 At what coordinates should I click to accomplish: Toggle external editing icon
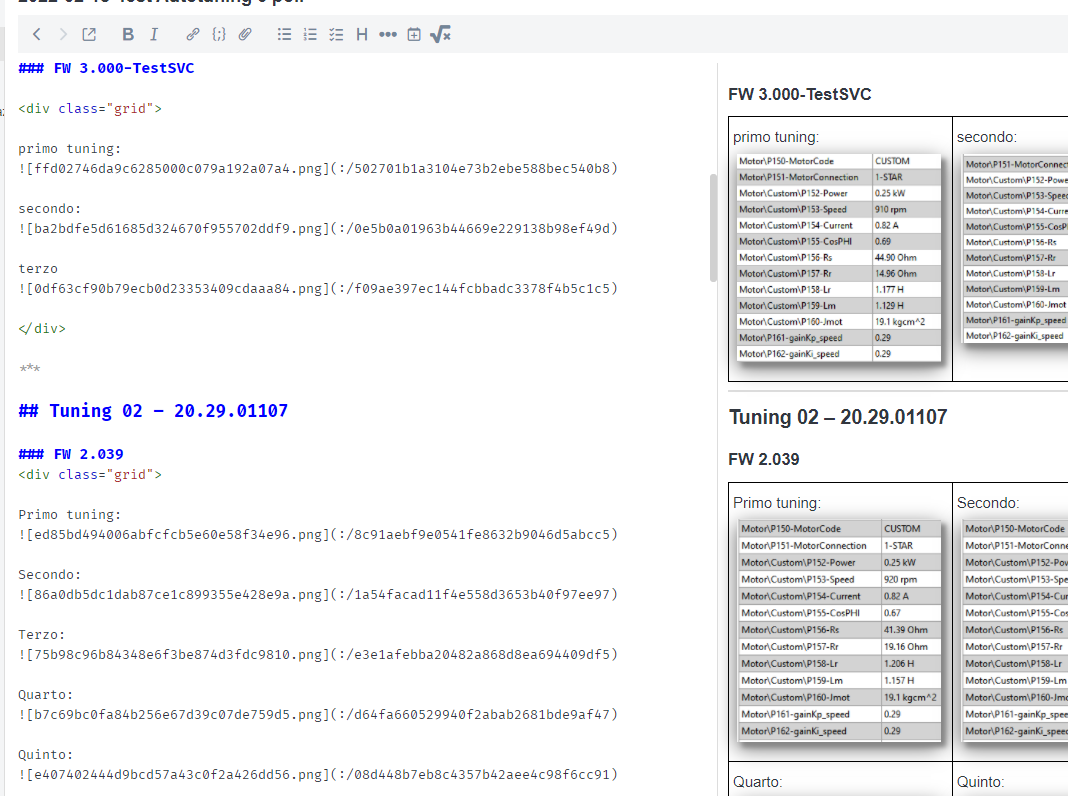coord(89,34)
